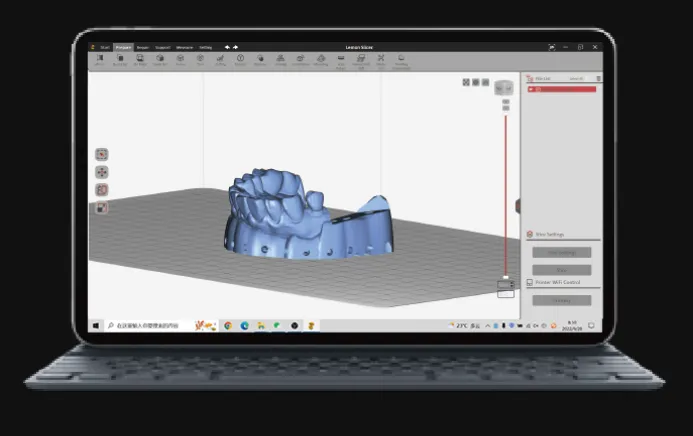Image resolution: width=693 pixels, height=436 pixels.
Task: Click the view orientation cube
Action: (504, 88)
